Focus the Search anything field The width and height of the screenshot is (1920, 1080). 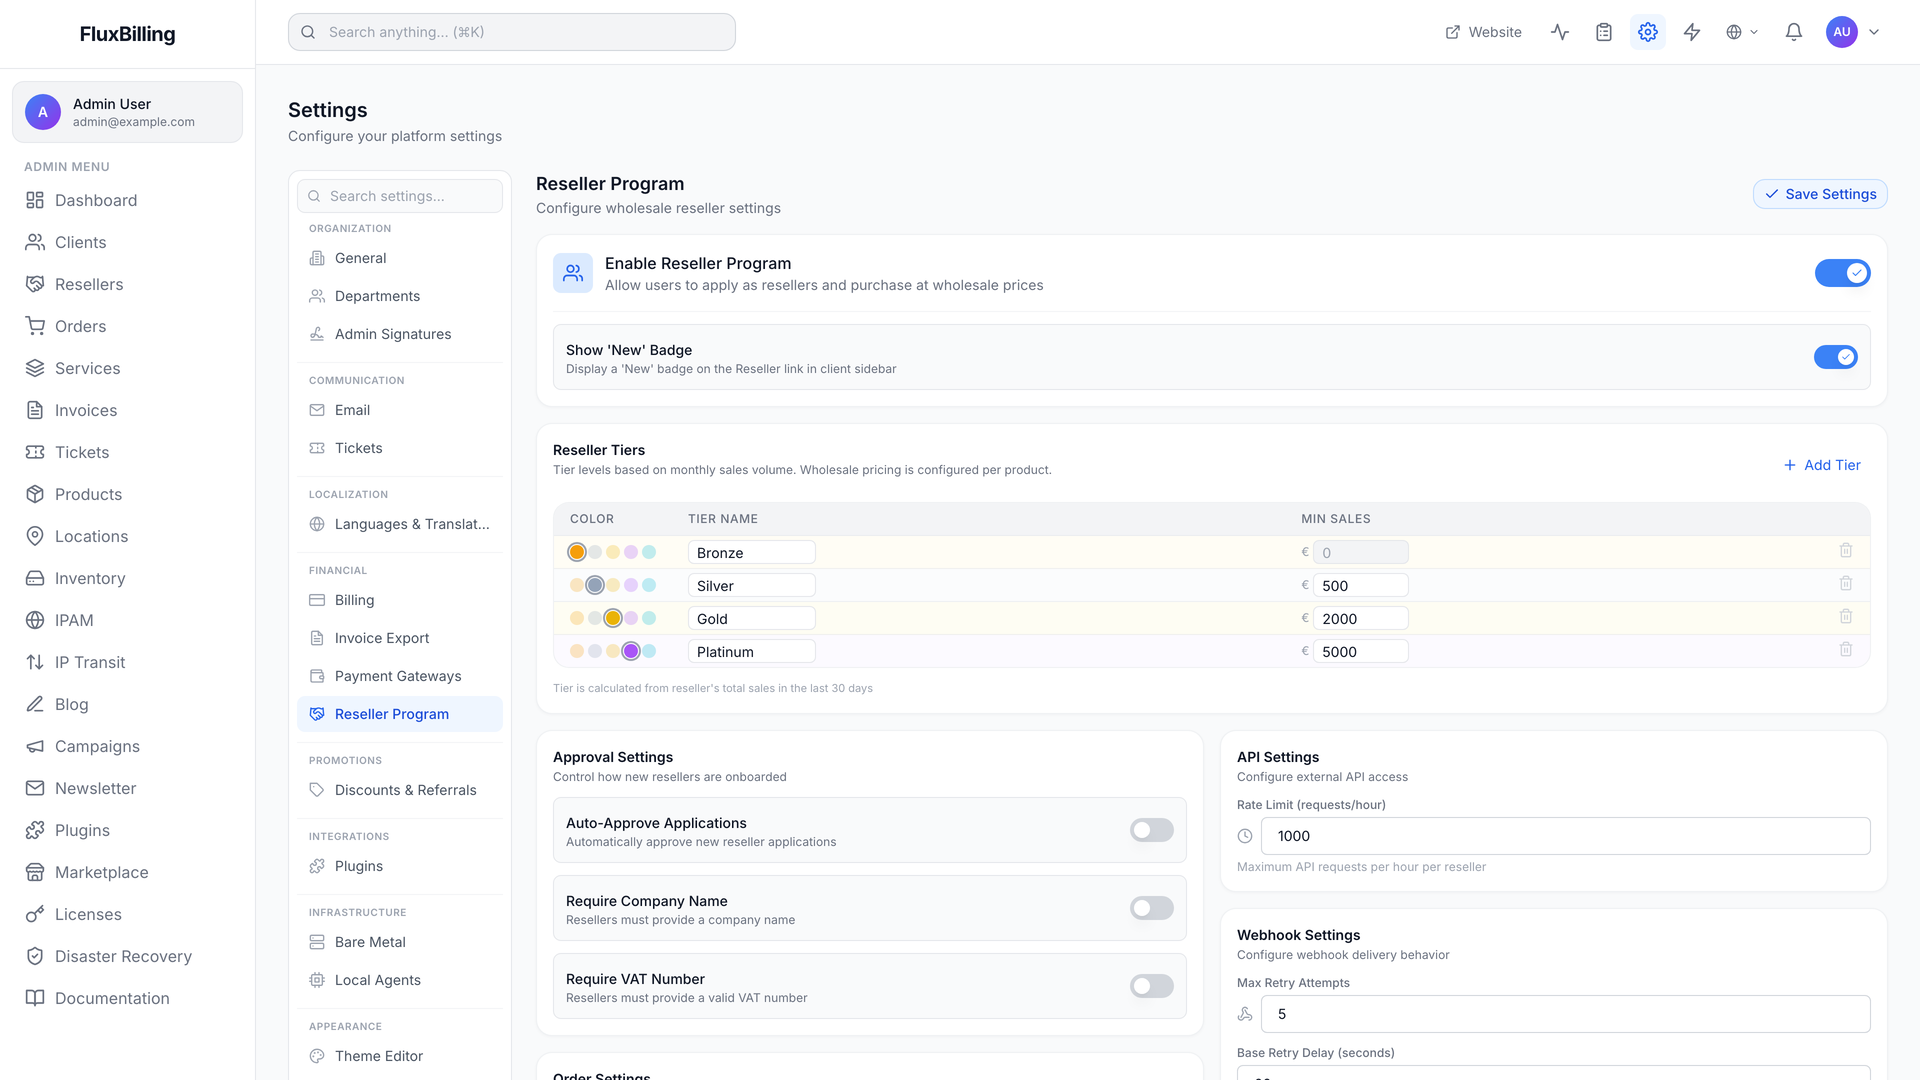click(x=512, y=32)
